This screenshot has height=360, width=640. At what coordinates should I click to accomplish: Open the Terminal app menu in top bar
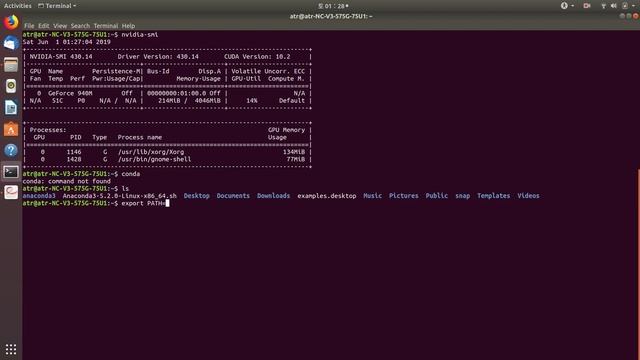tap(57, 6)
